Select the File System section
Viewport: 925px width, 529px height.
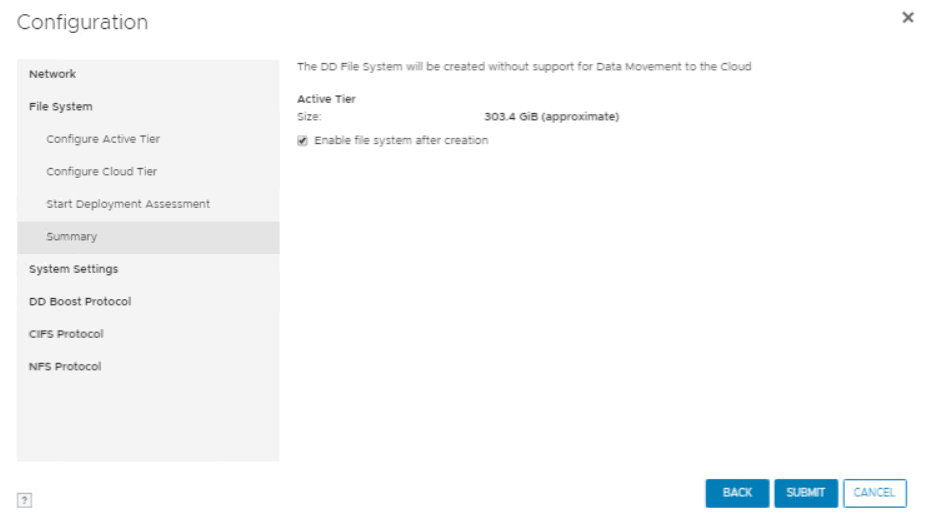coord(61,107)
